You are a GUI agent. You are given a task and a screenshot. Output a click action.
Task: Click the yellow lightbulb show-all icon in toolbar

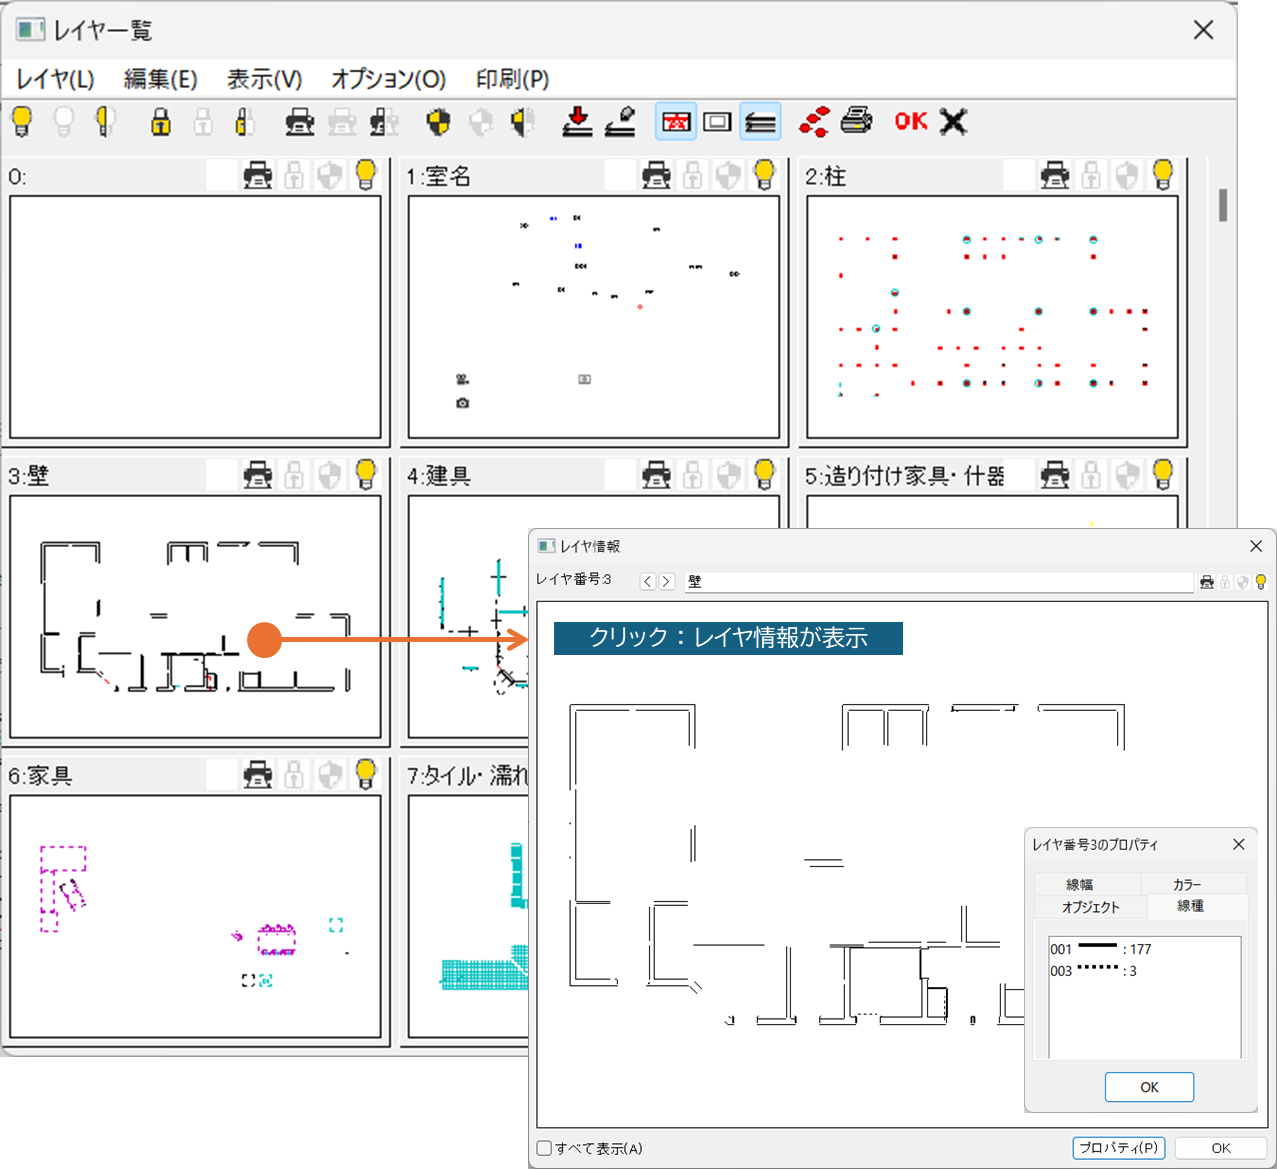tap(22, 122)
